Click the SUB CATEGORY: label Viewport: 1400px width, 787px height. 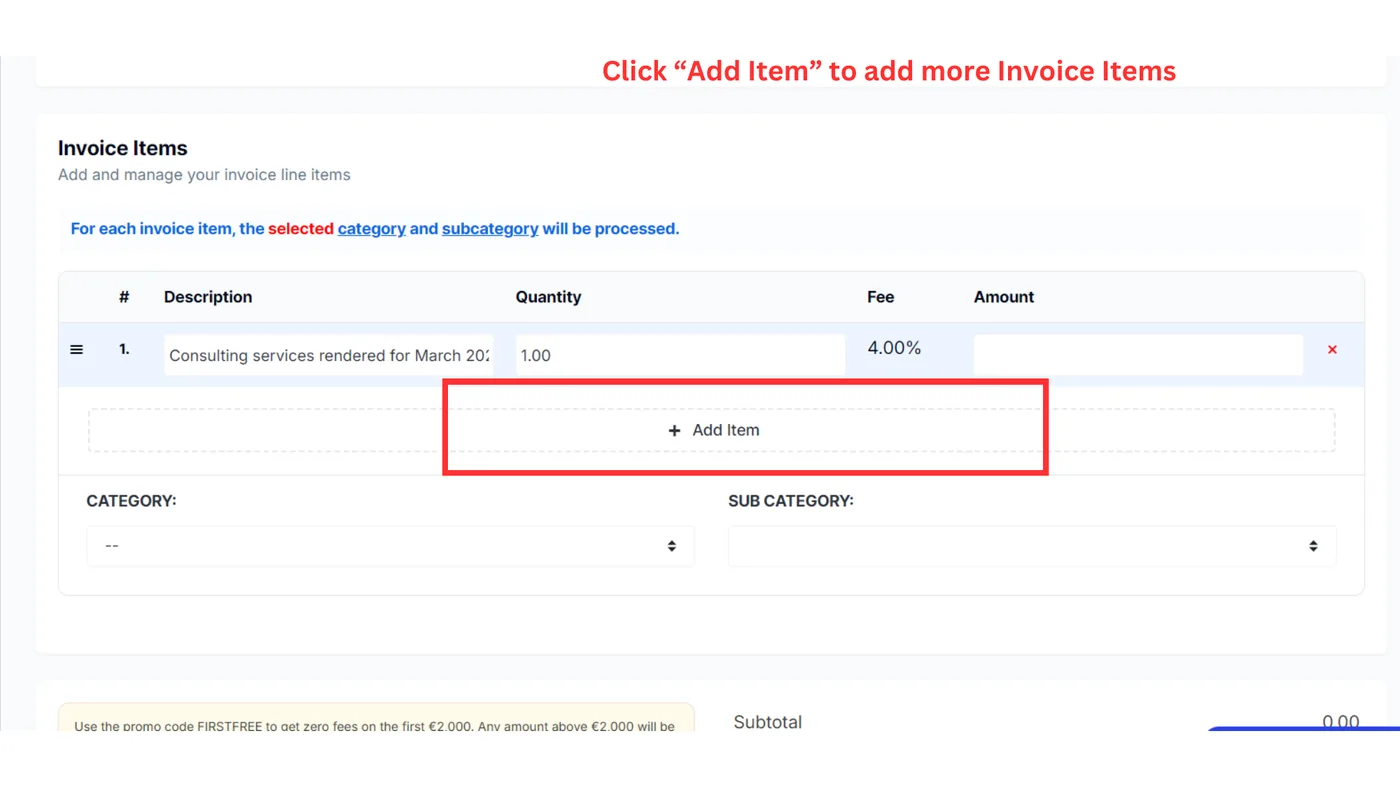tap(791, 500)
